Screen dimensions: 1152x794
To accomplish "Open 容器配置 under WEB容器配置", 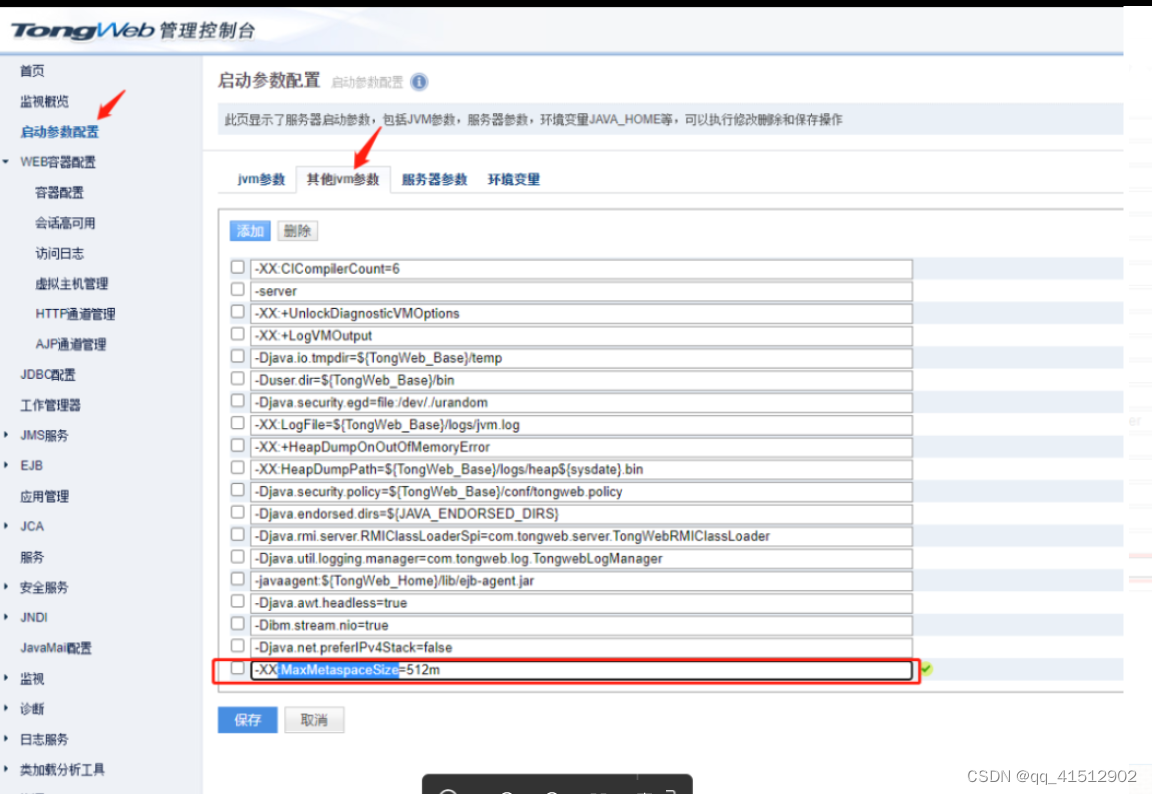I will click(x=60, y=192).
